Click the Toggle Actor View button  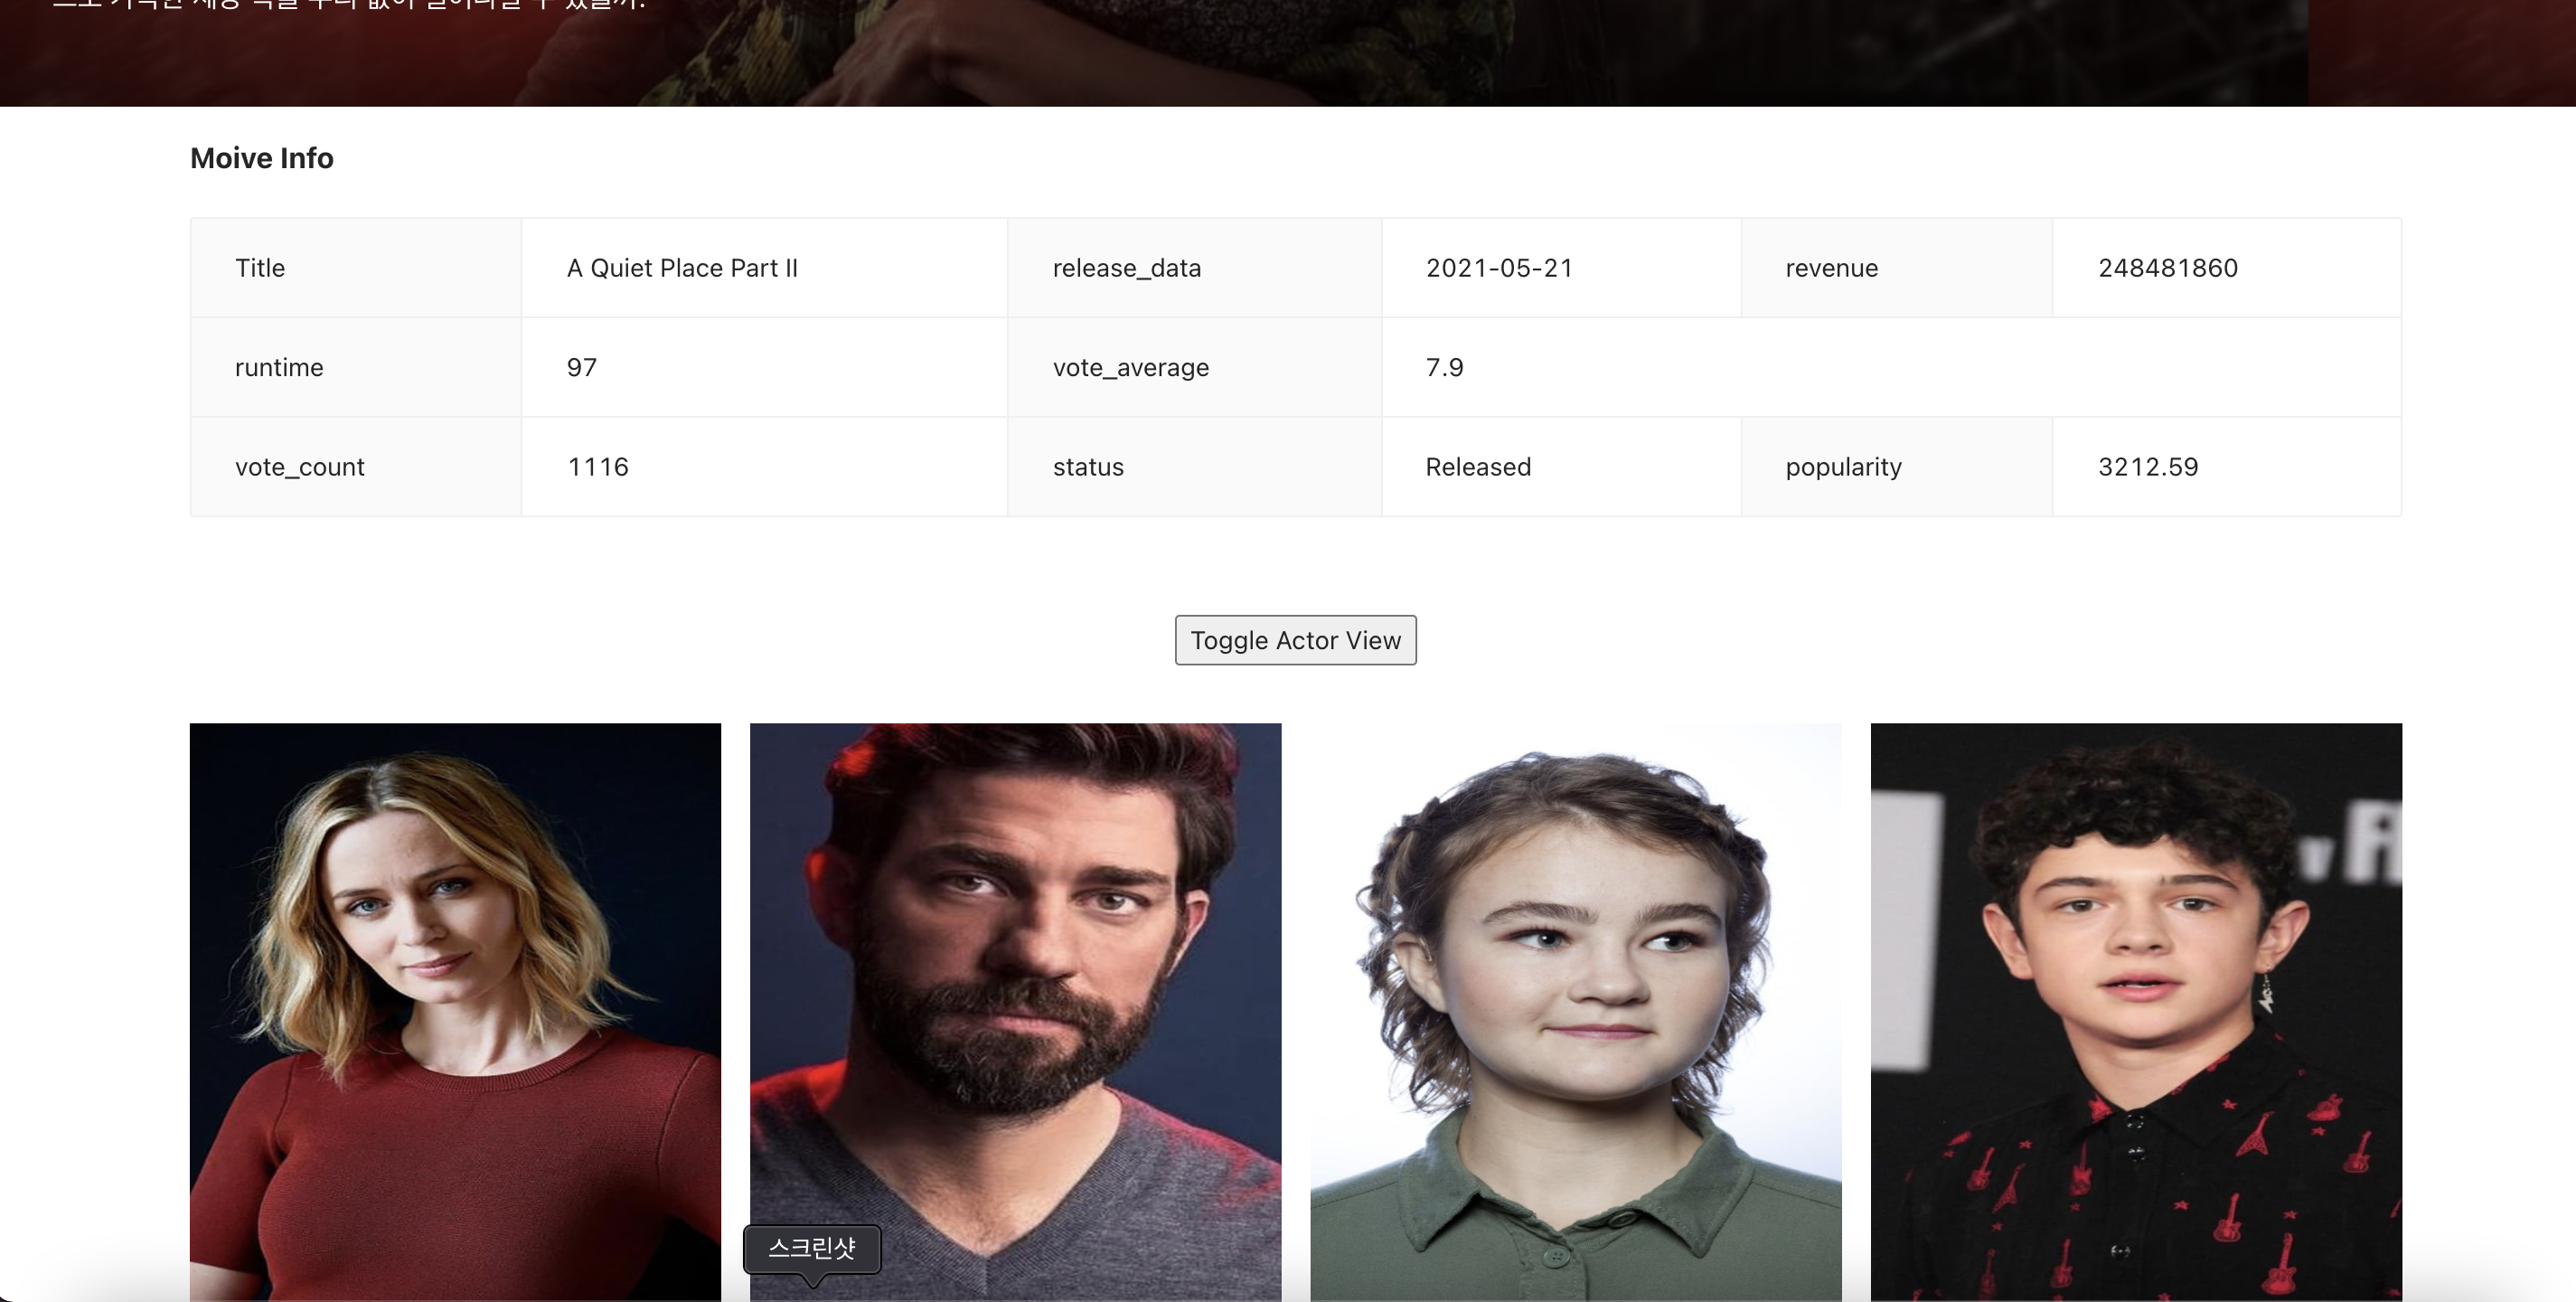coord(1295,640)
